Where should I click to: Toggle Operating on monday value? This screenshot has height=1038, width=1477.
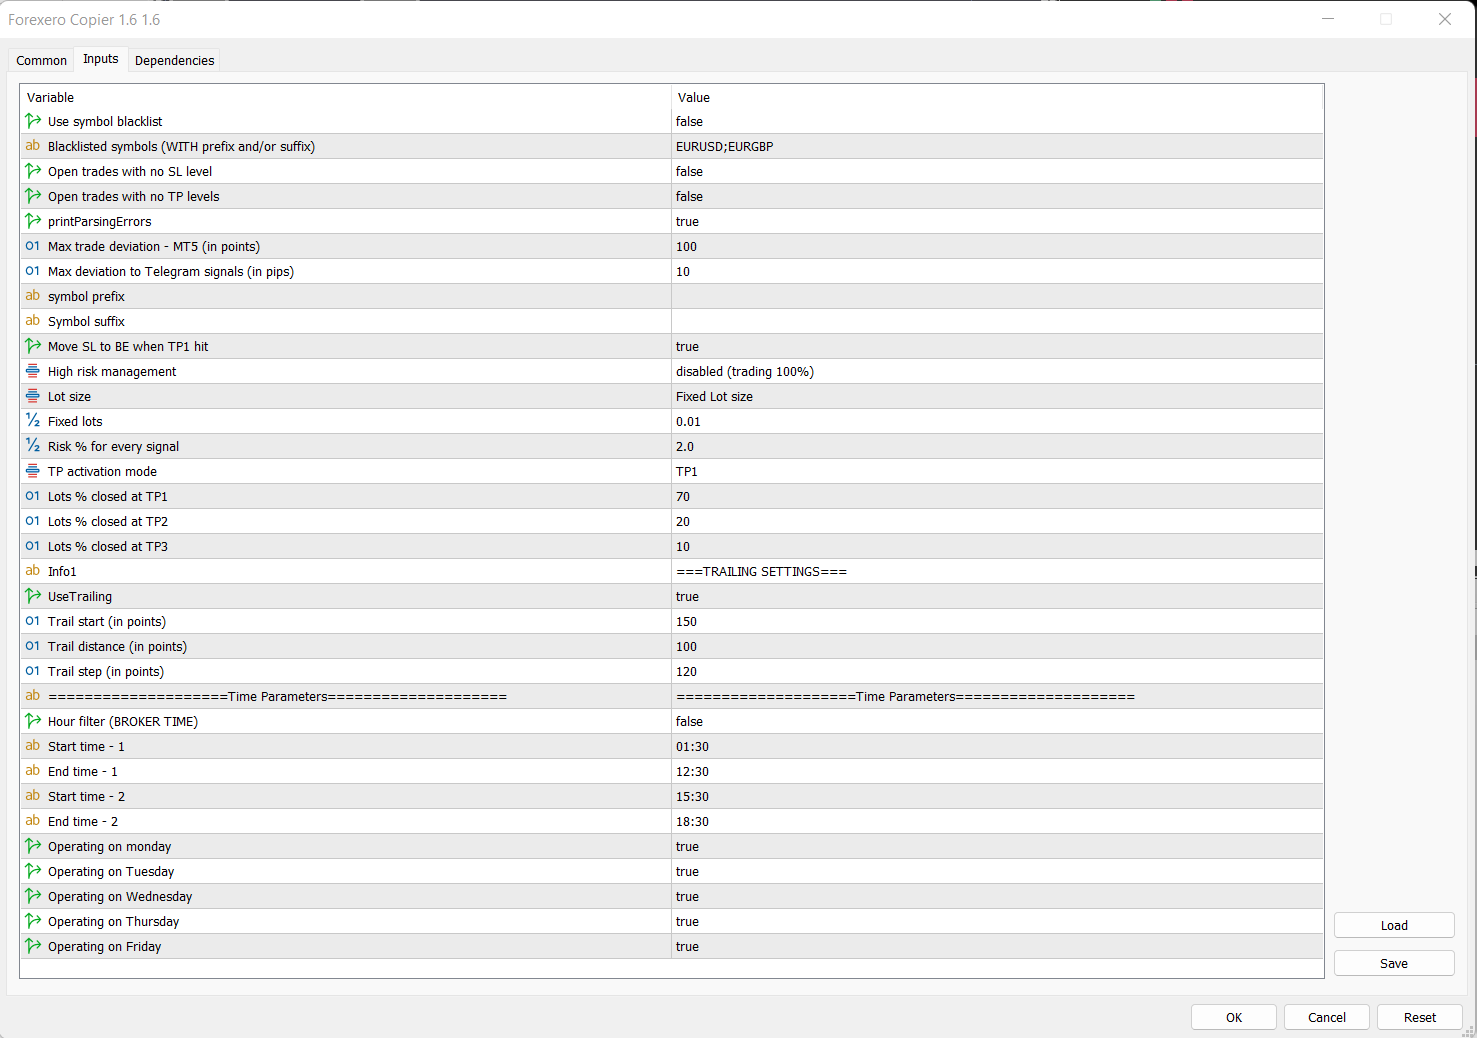click(x=997, y=846)
